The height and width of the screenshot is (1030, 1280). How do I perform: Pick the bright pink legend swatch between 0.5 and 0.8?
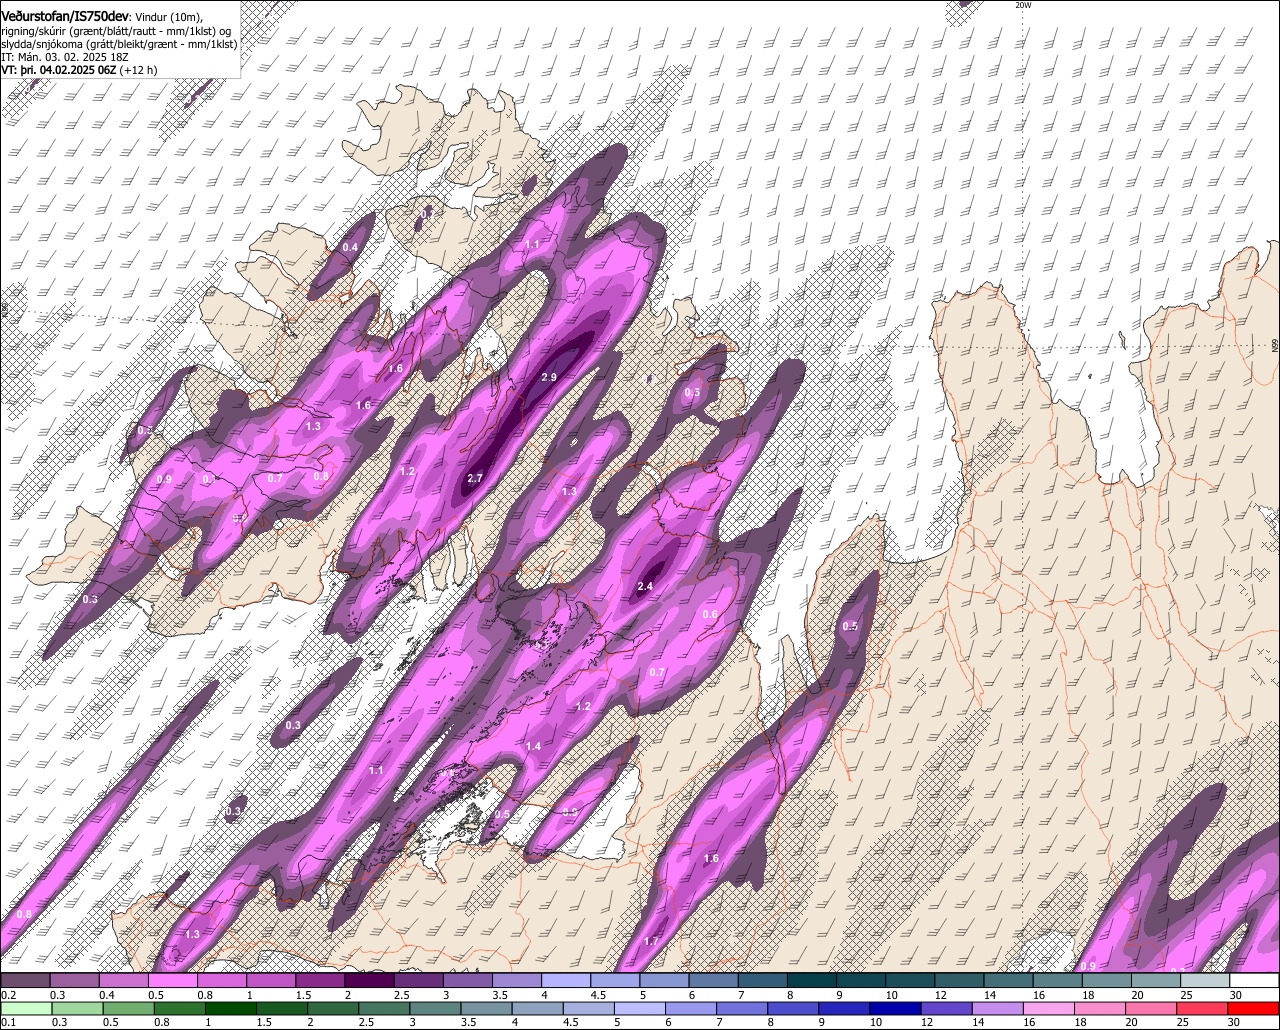pos(172,981)
